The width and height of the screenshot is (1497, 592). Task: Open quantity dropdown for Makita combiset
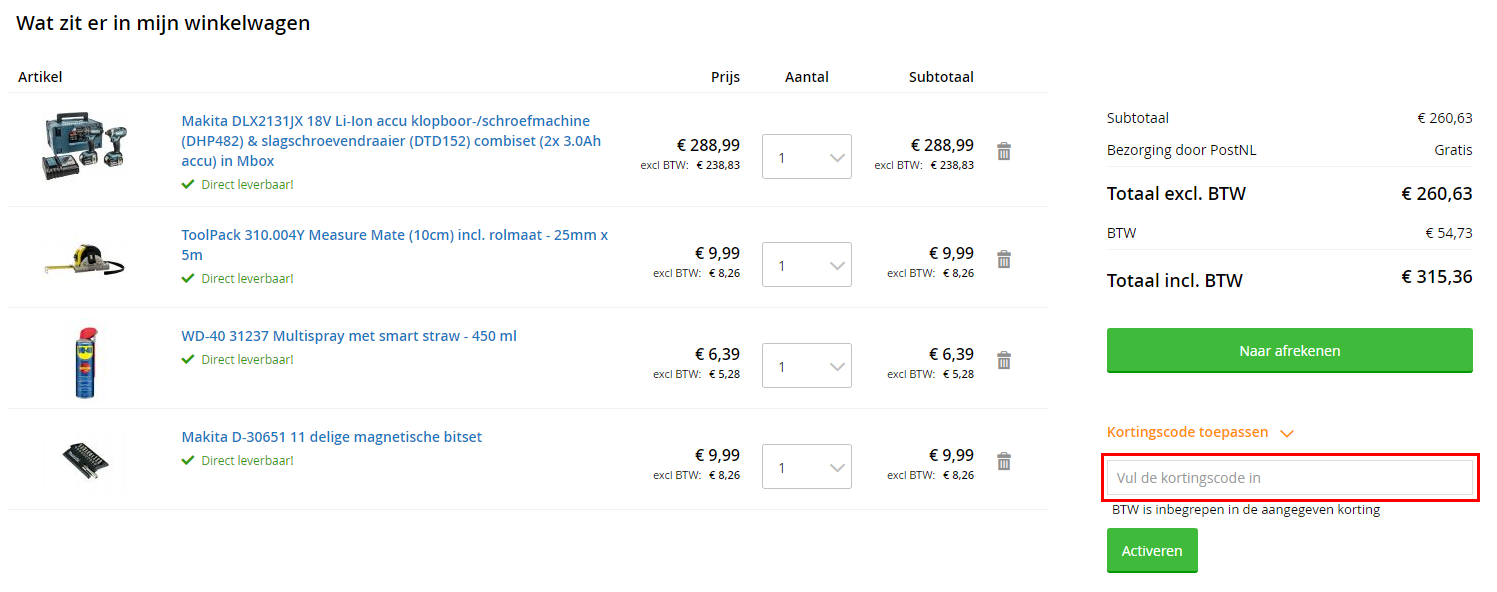point(807,157)
